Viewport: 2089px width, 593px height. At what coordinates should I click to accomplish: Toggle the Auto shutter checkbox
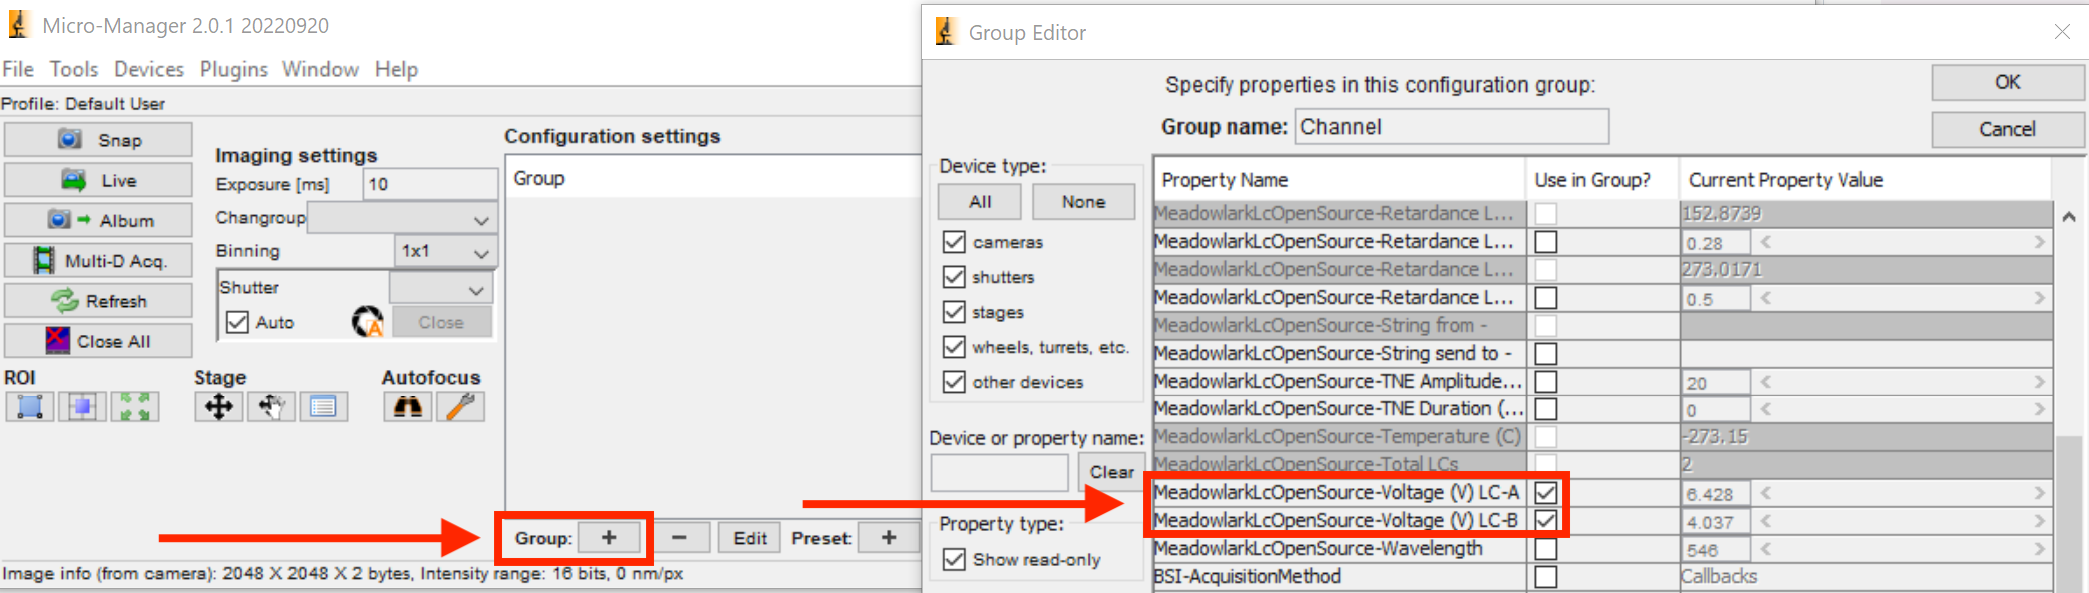pos(237,322)
